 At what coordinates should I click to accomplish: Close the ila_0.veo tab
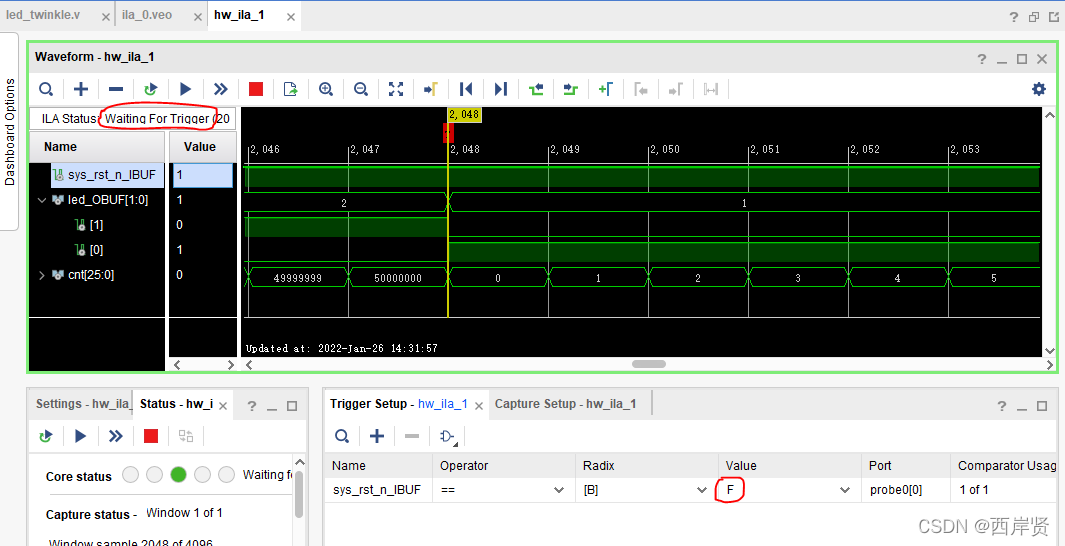200,18
